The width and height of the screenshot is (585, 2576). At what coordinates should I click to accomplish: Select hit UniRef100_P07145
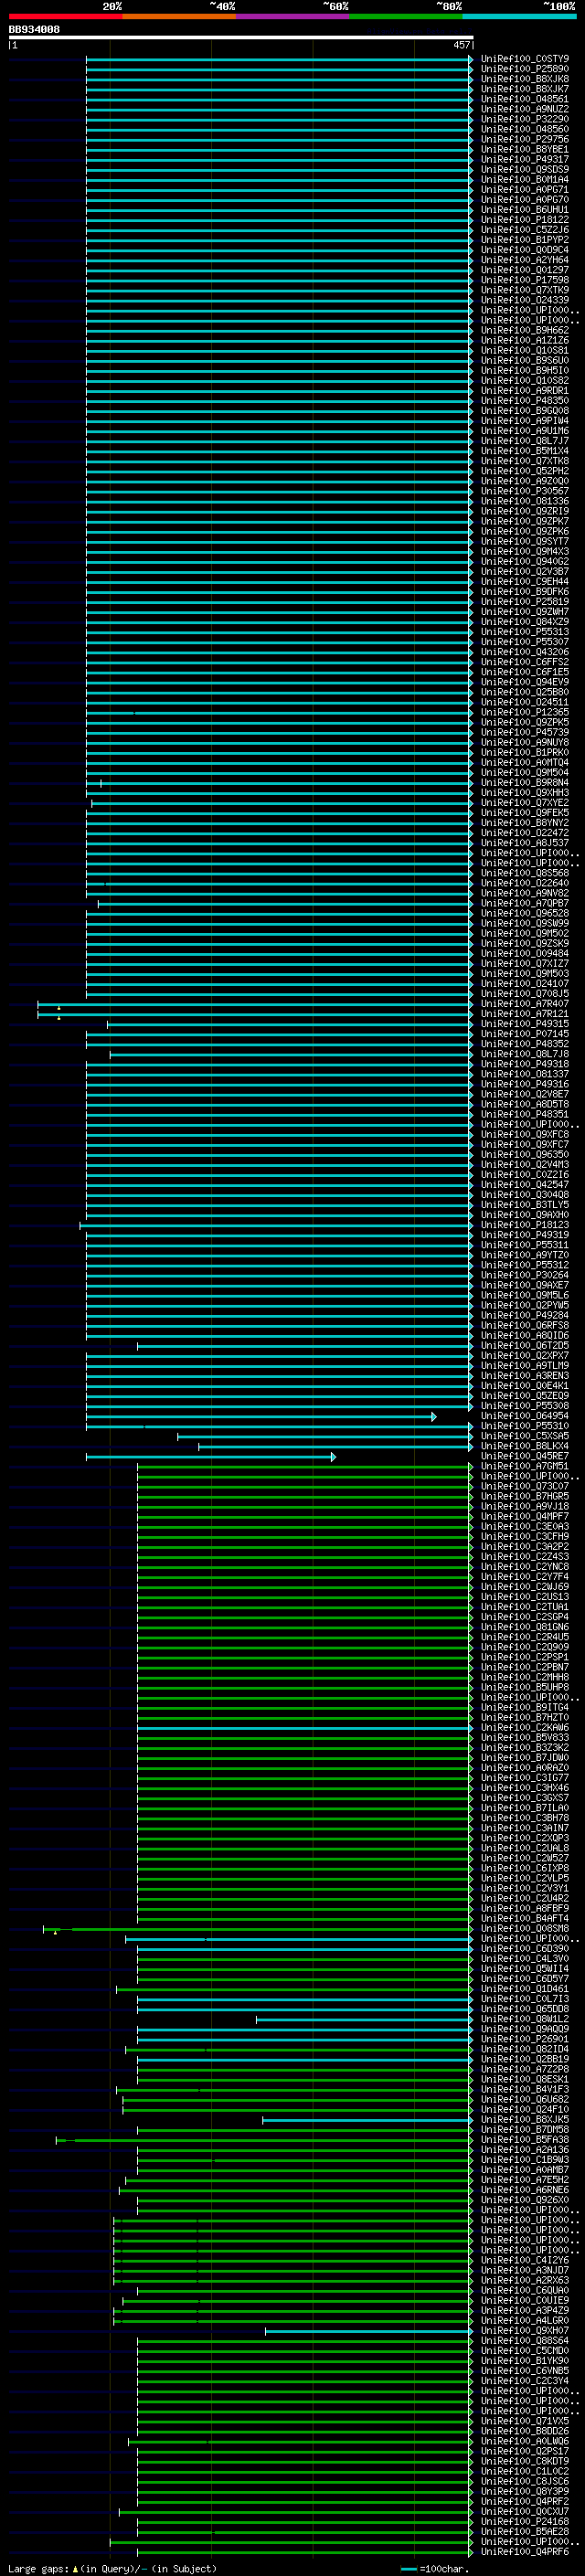pyautogui.click(x=525, y=1034)
